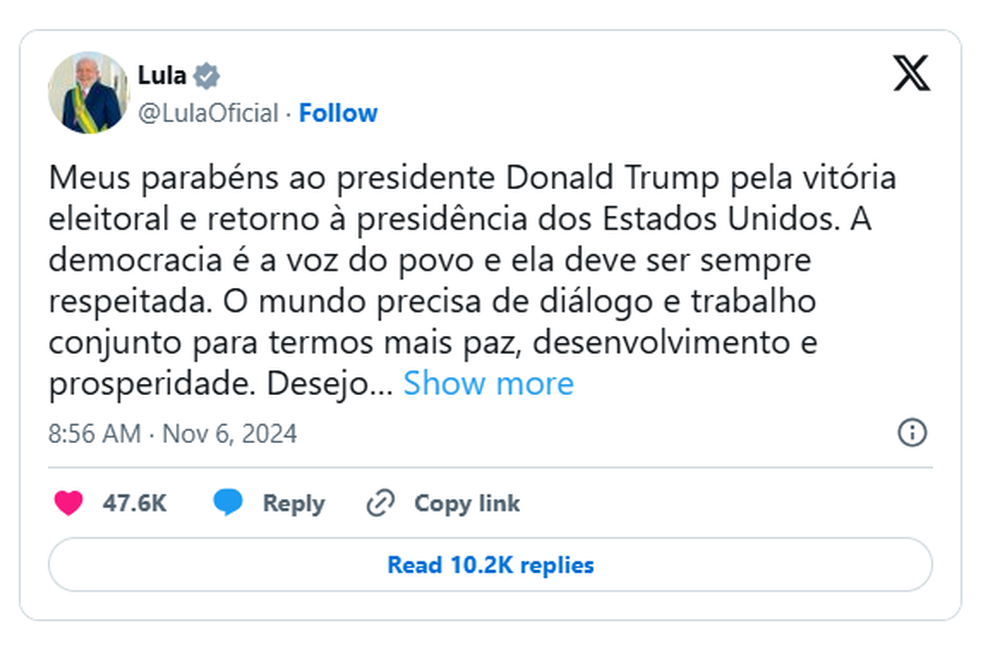This screenshot has height=652, width=1000.
Task: Click the heart icon to like the post
Action: pyautogui.click(x=65, y=503)
